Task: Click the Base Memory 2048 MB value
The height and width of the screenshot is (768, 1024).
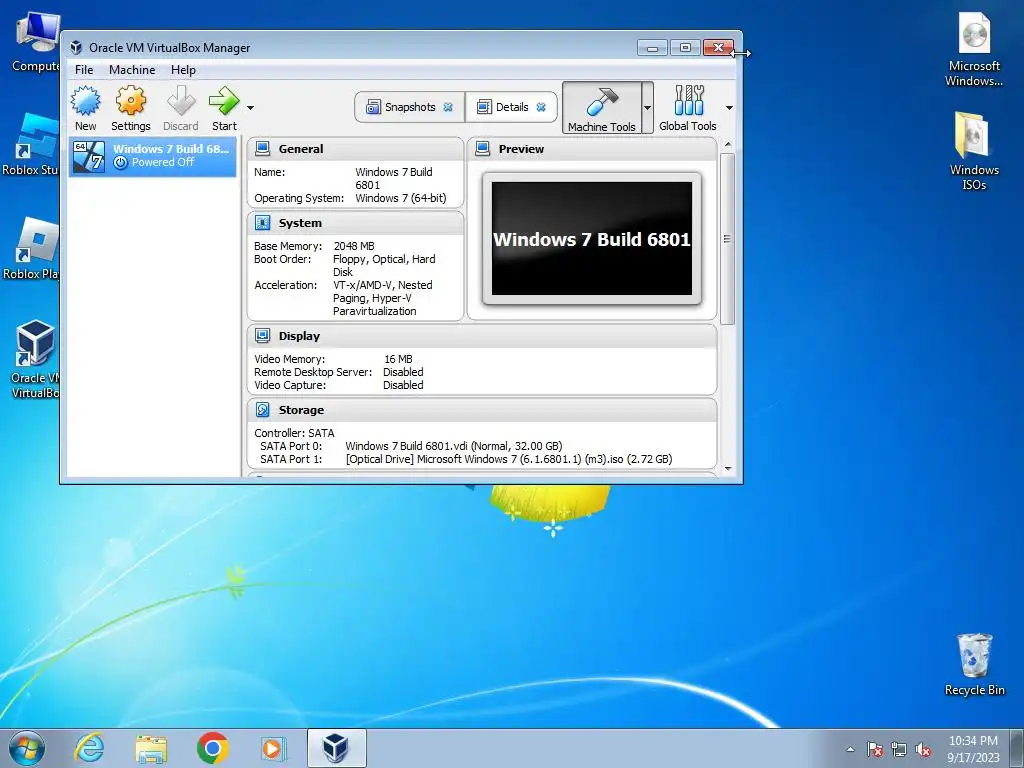Action: pos(354,246)
